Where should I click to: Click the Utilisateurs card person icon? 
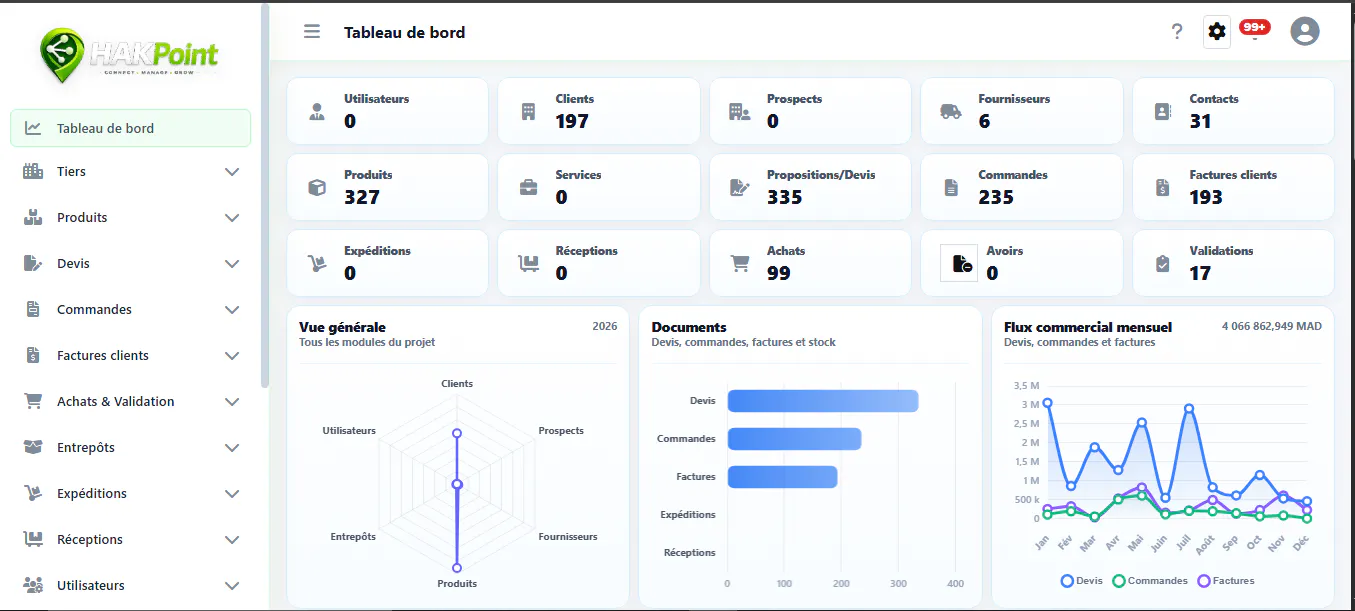[x=317, y=111]
